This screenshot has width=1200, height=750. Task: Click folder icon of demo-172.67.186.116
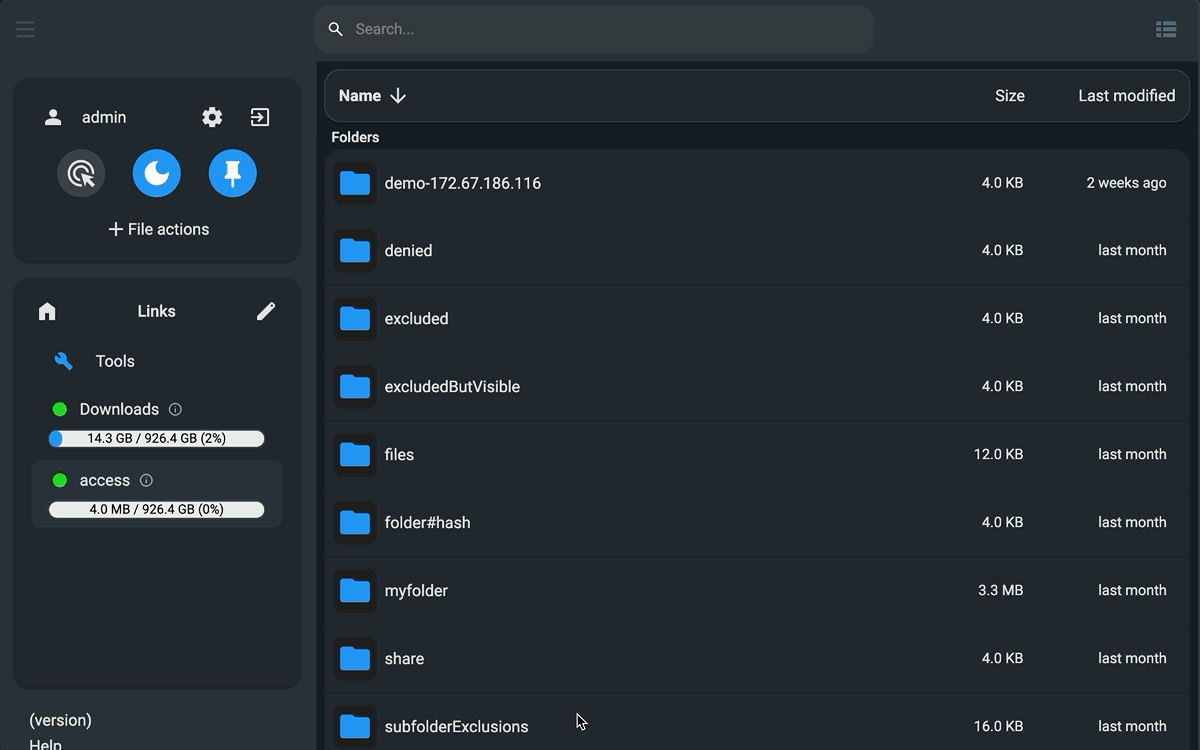(355, 183)
